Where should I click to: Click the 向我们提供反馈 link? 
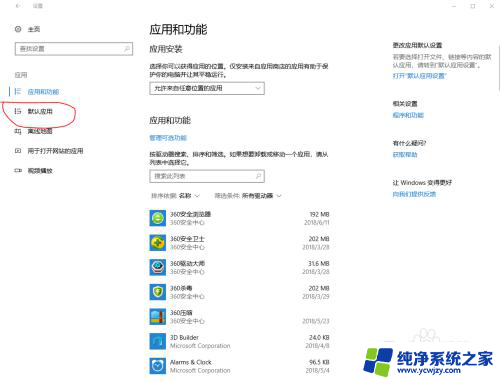click(x=414, y=194)
